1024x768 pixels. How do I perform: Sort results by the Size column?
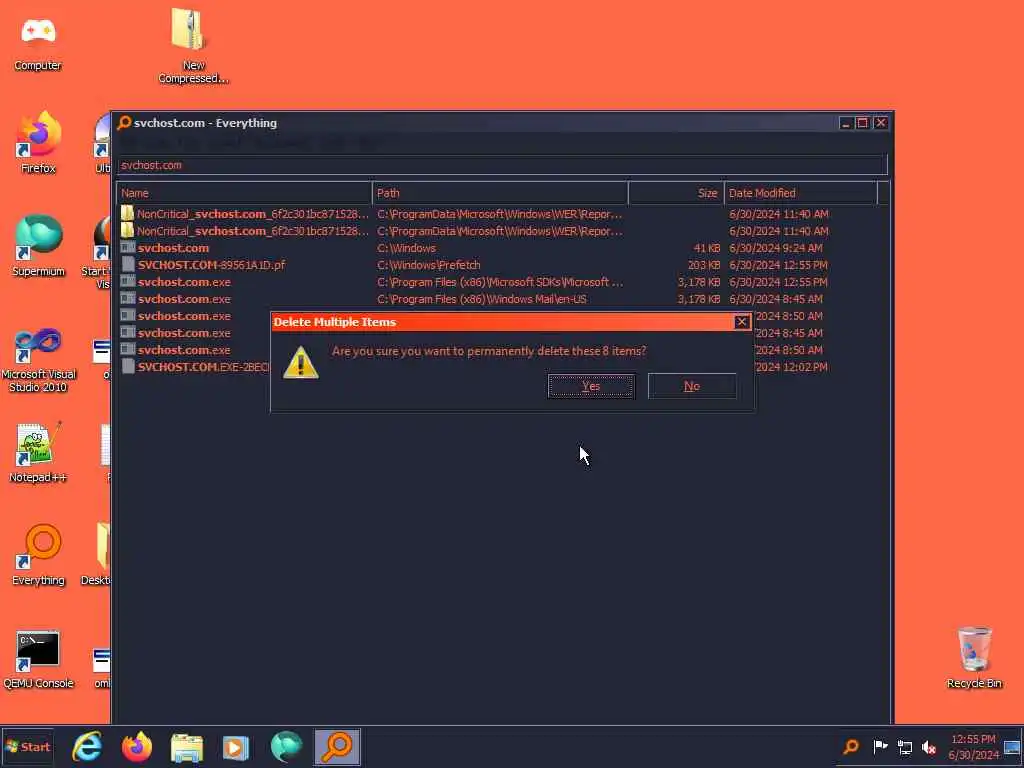676,193
